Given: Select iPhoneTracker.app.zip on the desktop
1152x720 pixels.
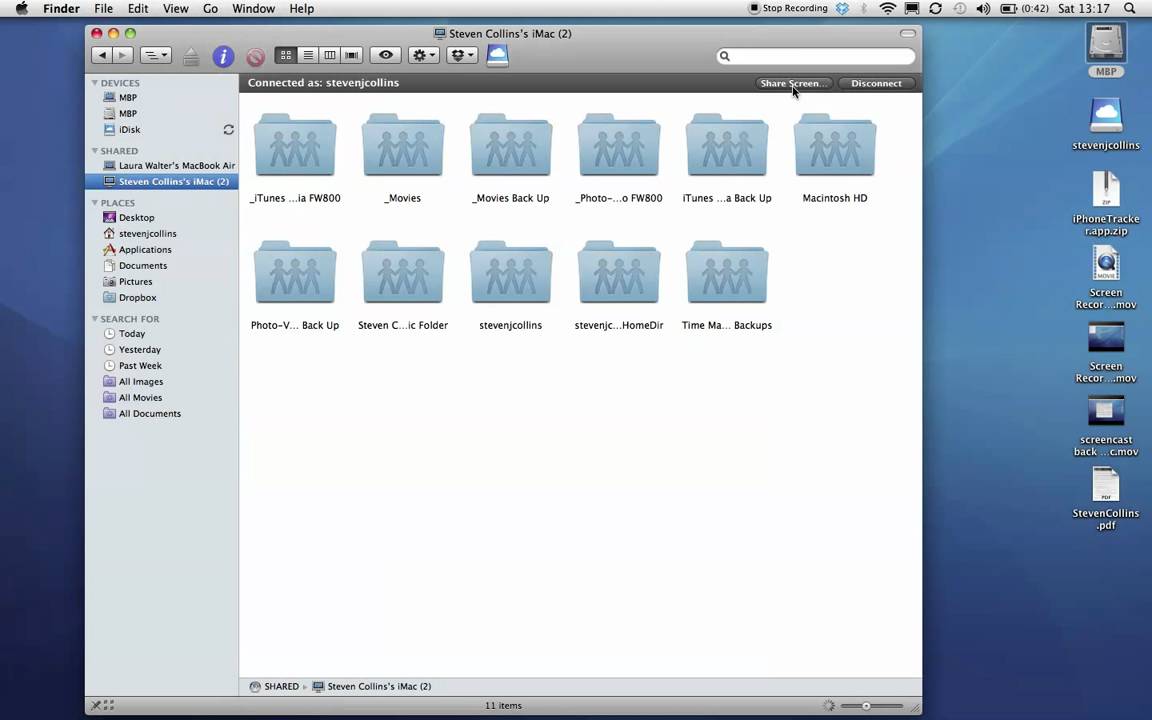Looking at the screenshot, I should click(1106, 204).
